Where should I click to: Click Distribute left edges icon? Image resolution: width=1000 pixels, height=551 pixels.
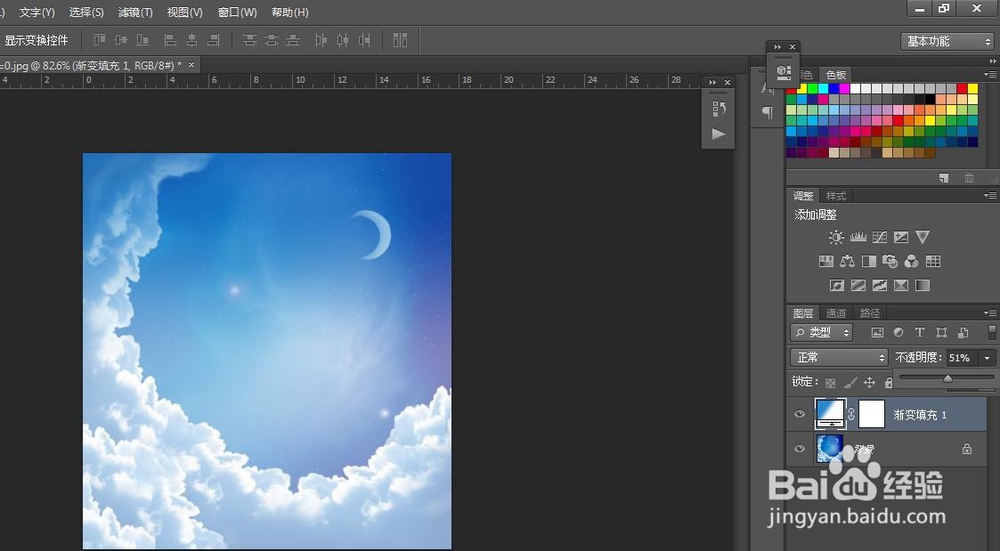click(x=321, y=40)
